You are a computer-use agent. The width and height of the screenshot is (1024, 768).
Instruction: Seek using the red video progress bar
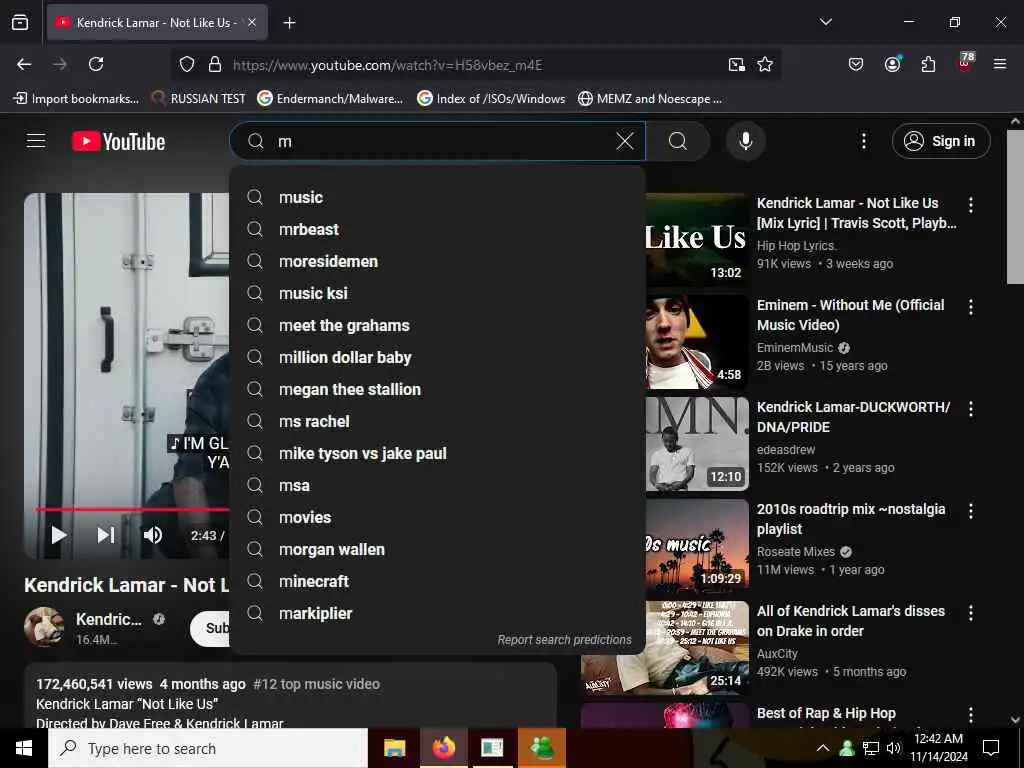pyautogui.click(x=133, y=509)
